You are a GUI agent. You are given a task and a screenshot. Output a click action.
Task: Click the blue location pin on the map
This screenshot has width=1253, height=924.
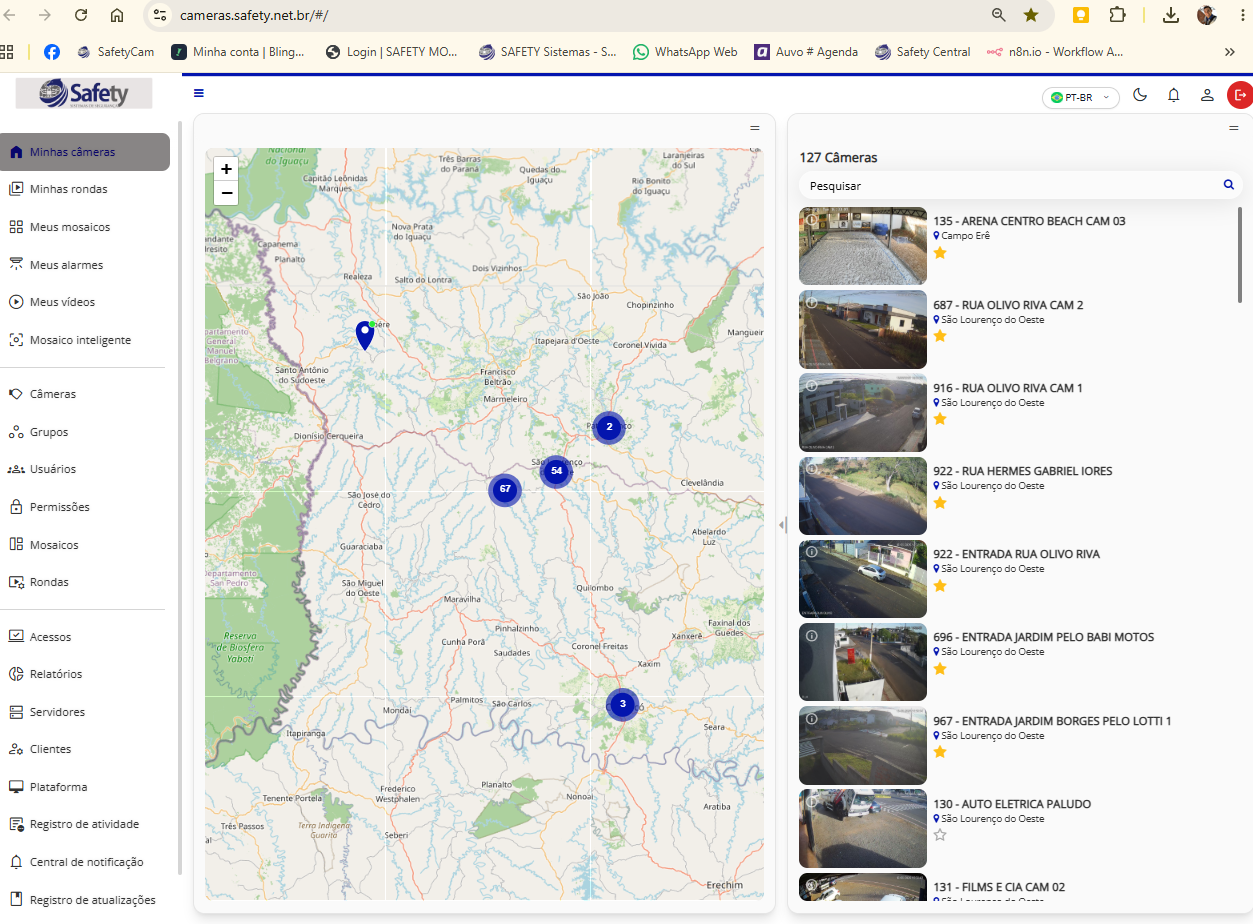coord(365,335)
